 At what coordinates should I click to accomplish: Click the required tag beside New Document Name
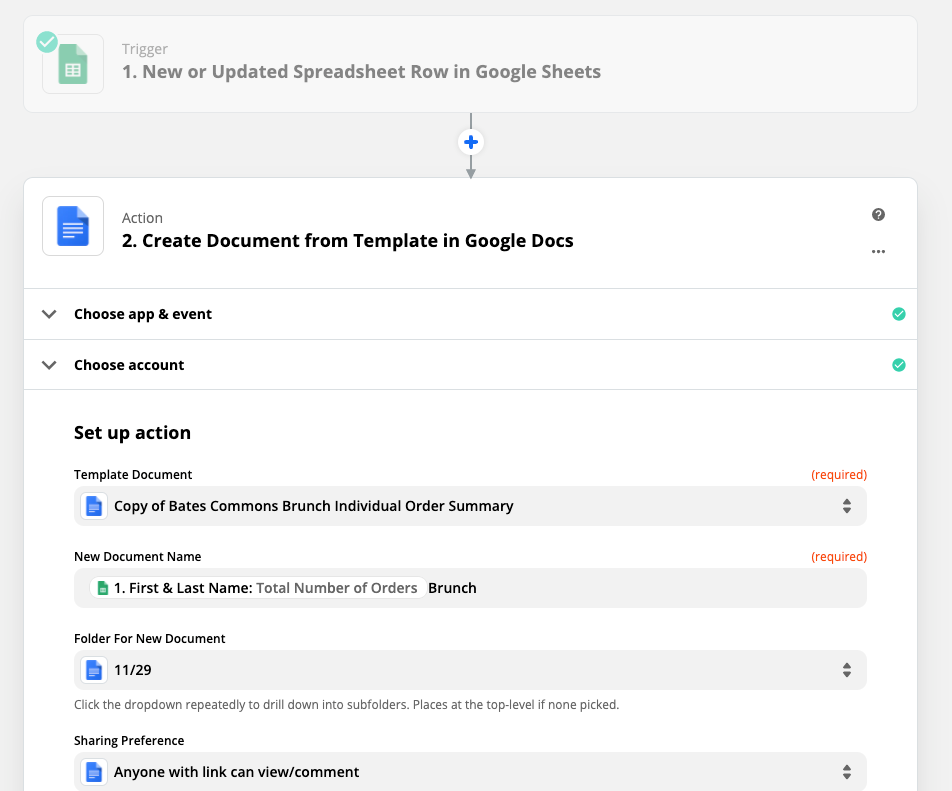838,557
